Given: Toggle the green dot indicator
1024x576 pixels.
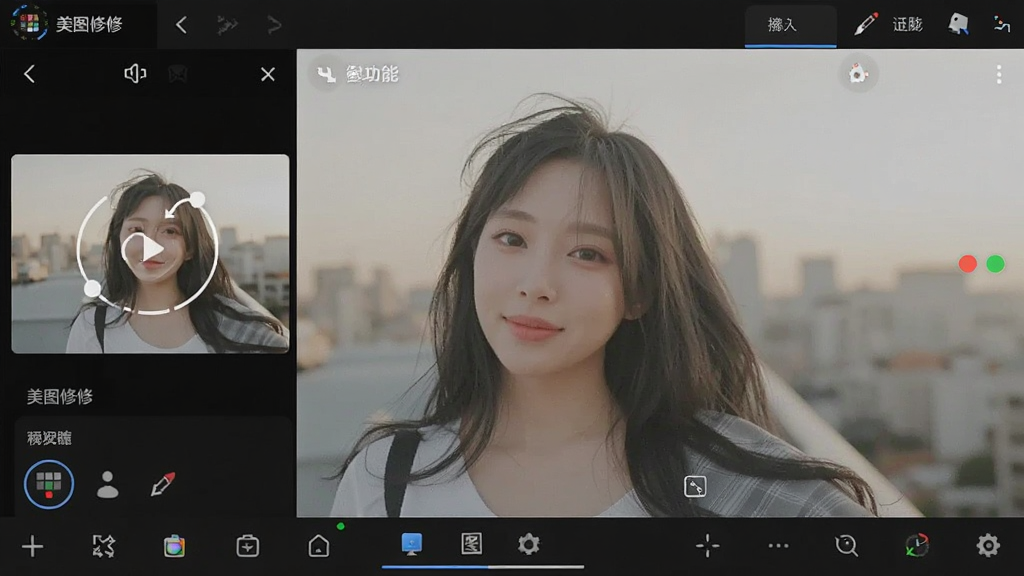Looking at the screenshot, I should click(x=995, y=264).
